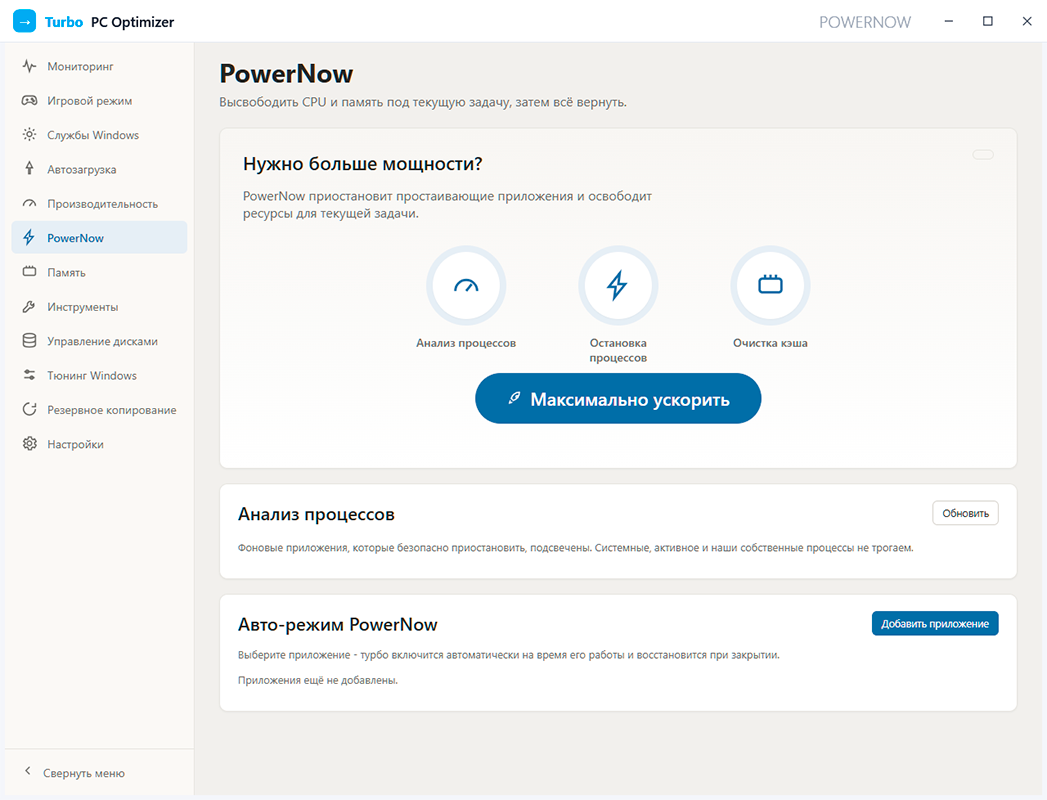Minimize the Turbo PC Optimizer window

(x=948, y=21)
